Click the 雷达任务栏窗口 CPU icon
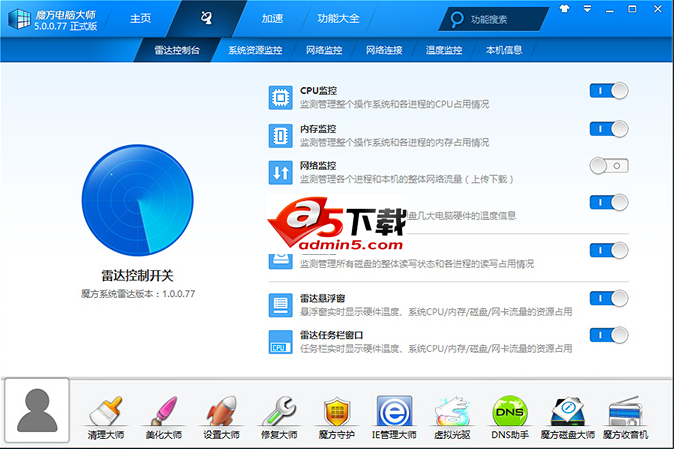The width and height of the screenshot is (674, 449). pyautogui.click(x=280, y=342)
